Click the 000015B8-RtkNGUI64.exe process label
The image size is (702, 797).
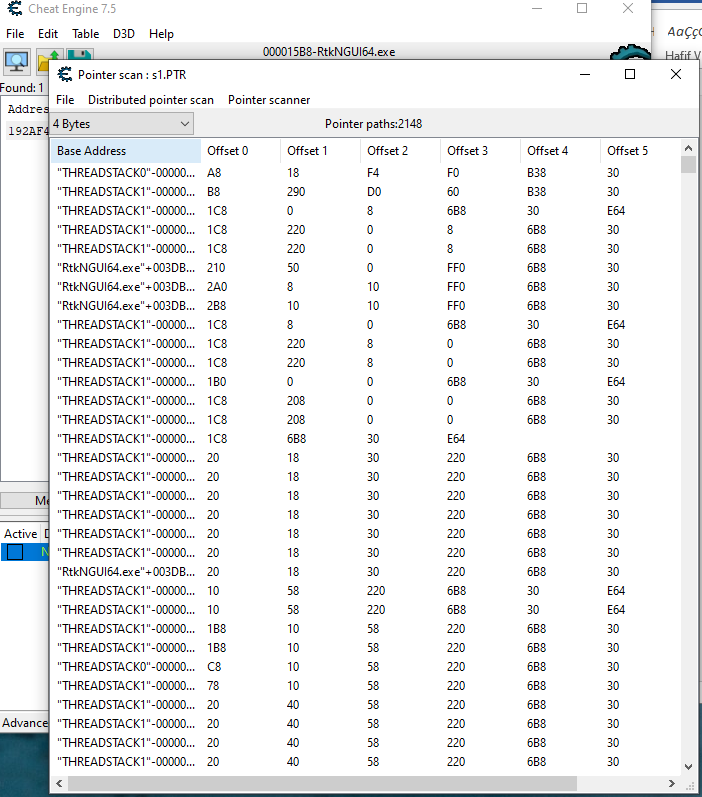[x=329, y=52]
